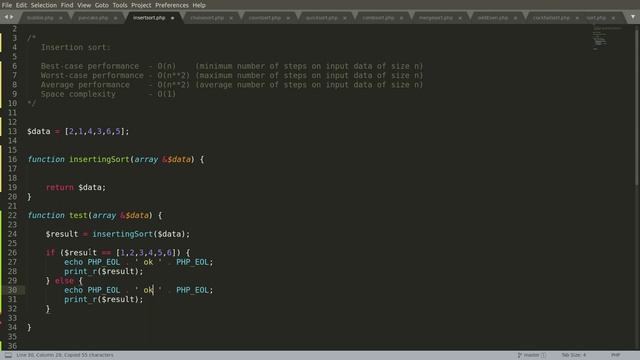
Task: Switch to the mergesort.php tab
Action: pyautogui.click(x=436, y=18)
